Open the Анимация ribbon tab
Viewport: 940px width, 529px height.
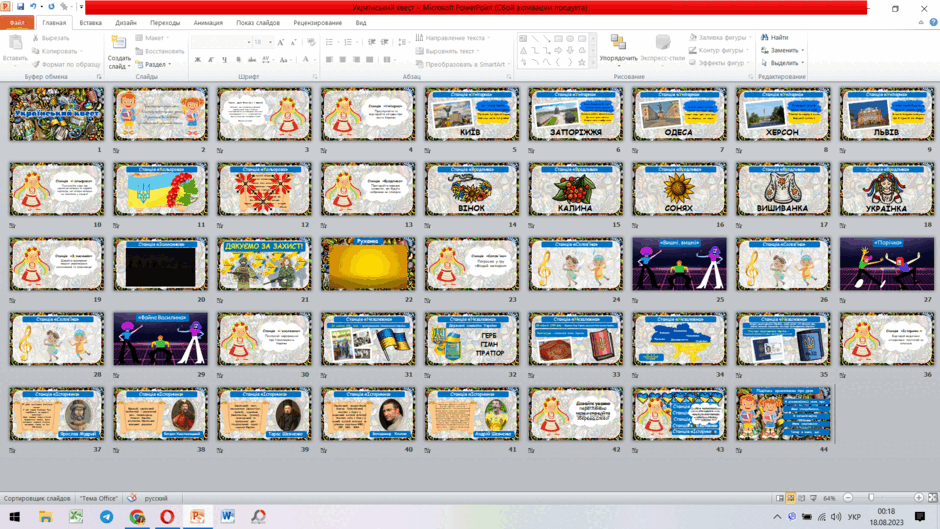208,23
